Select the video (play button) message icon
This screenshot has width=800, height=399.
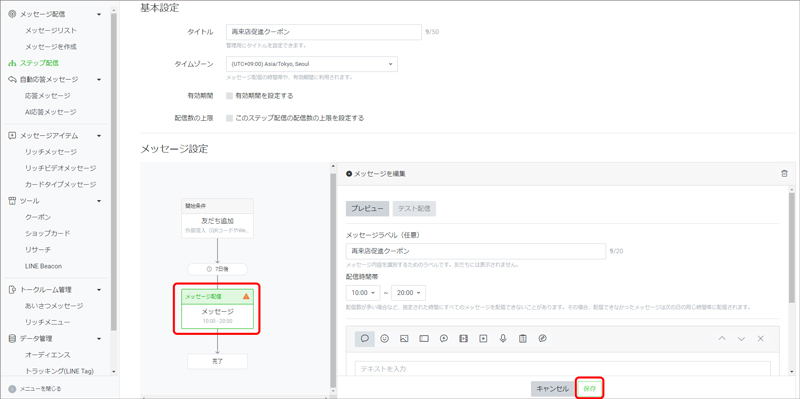click(x=483, y=338)
